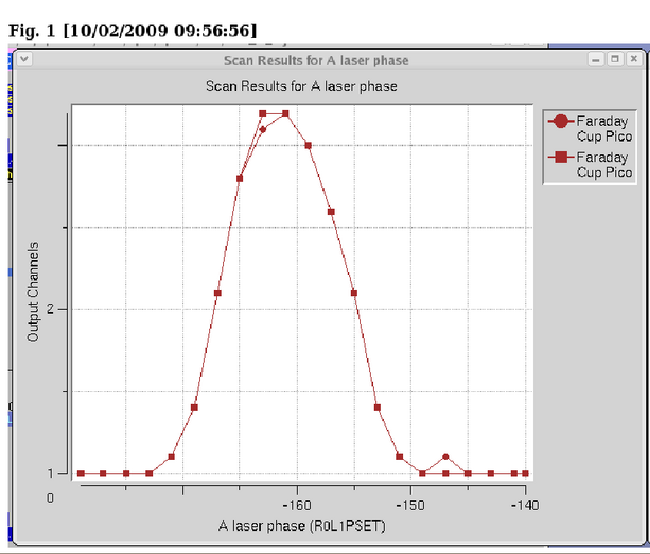This screenshot has height=554, width=650.
Task: Click the window title bar text
Action: (x=316, y=61)
